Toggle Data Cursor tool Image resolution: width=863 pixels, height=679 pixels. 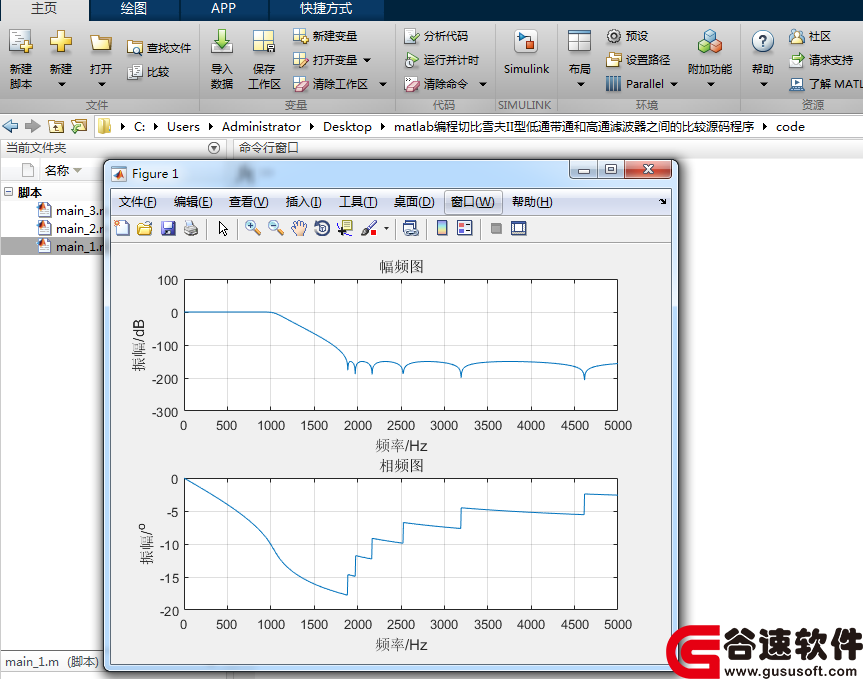click(345, 228)
